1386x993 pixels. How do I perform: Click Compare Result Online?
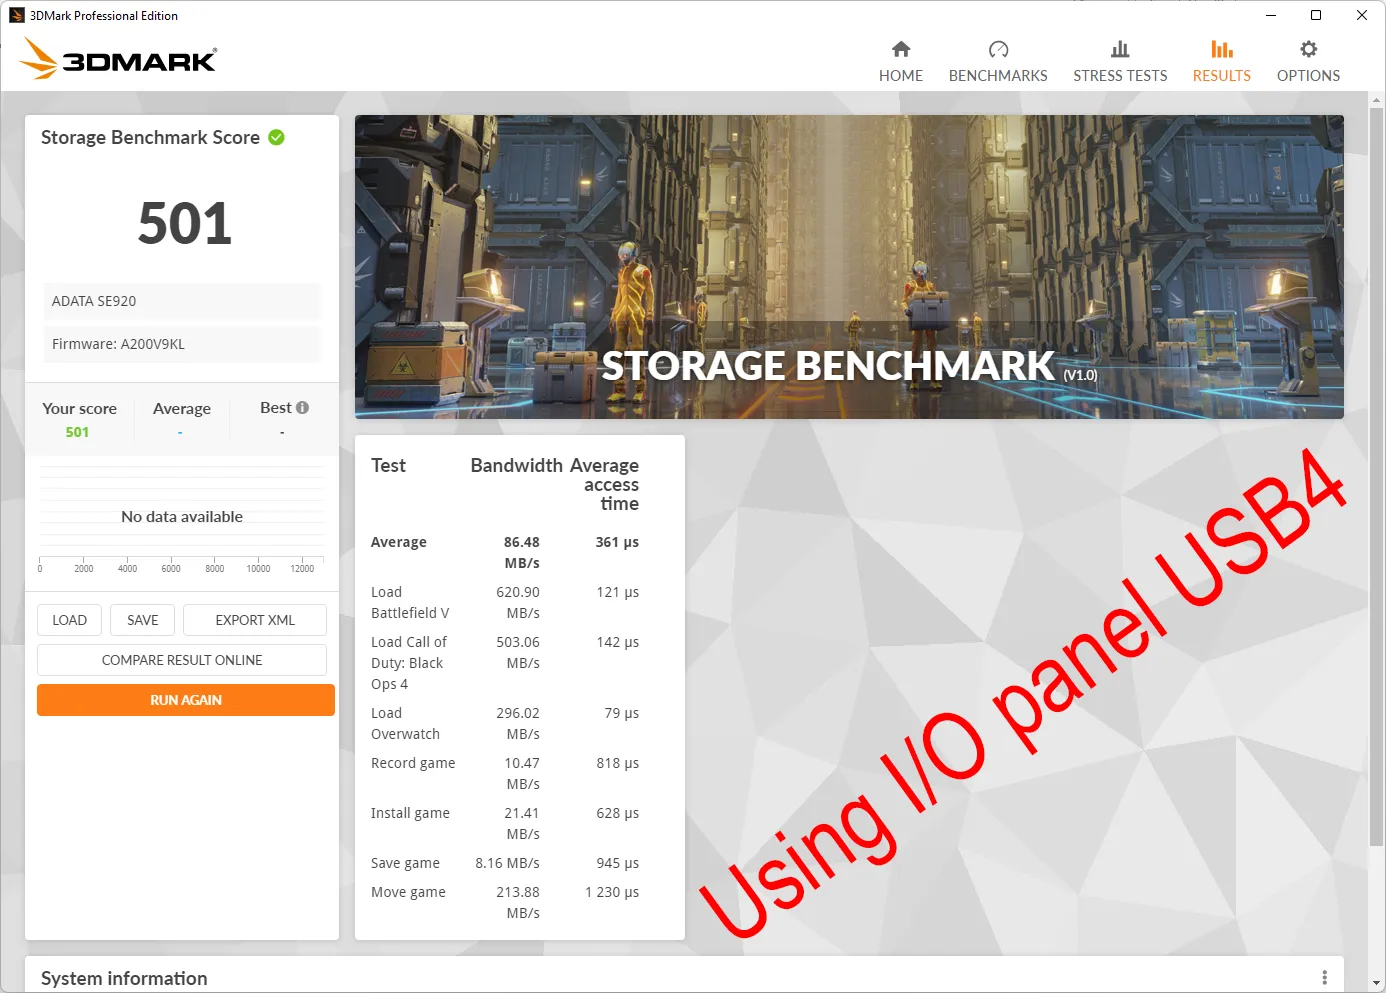[182, 660]
